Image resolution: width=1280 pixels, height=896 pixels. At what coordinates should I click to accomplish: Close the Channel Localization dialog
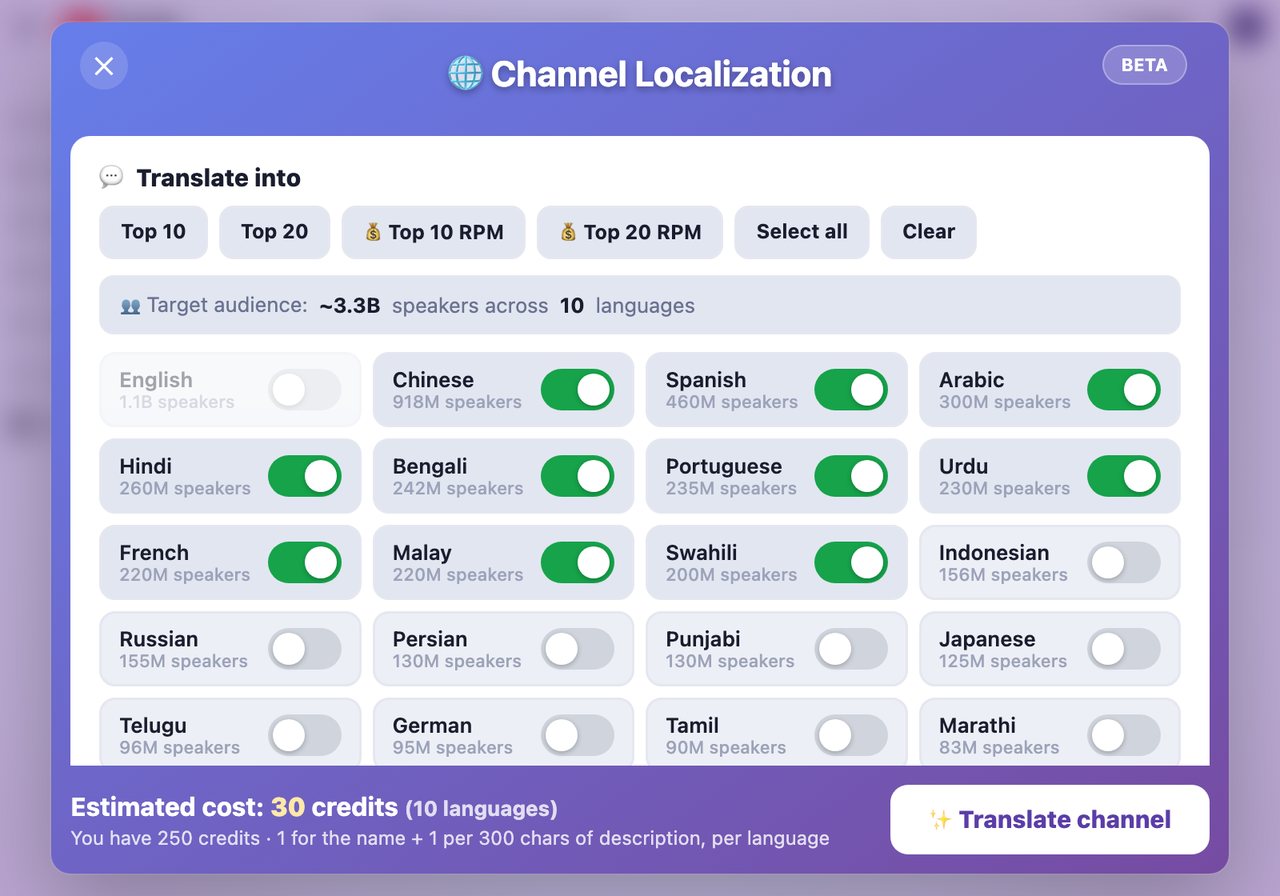point(104,66)
